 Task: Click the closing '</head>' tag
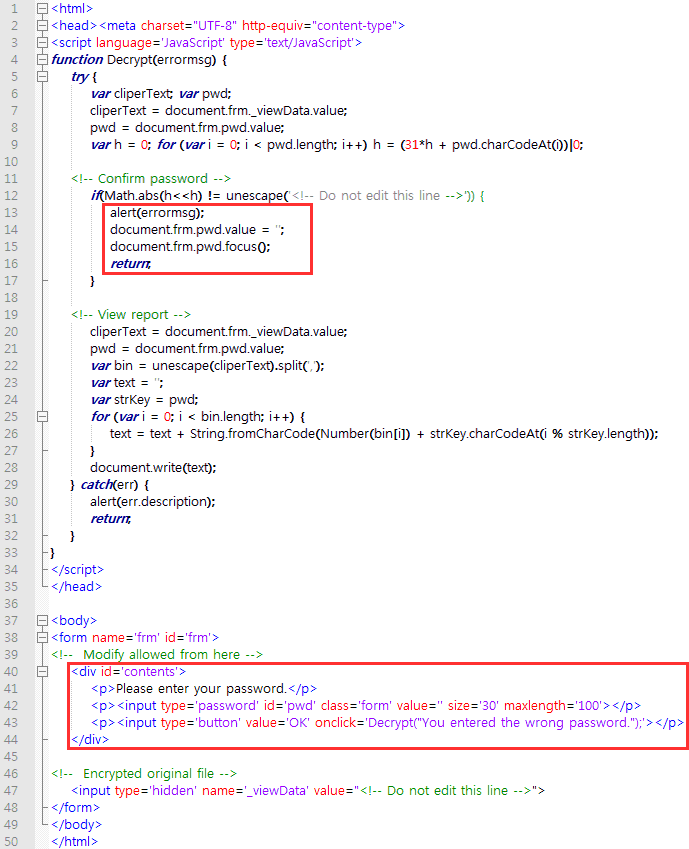coord(76,586)
